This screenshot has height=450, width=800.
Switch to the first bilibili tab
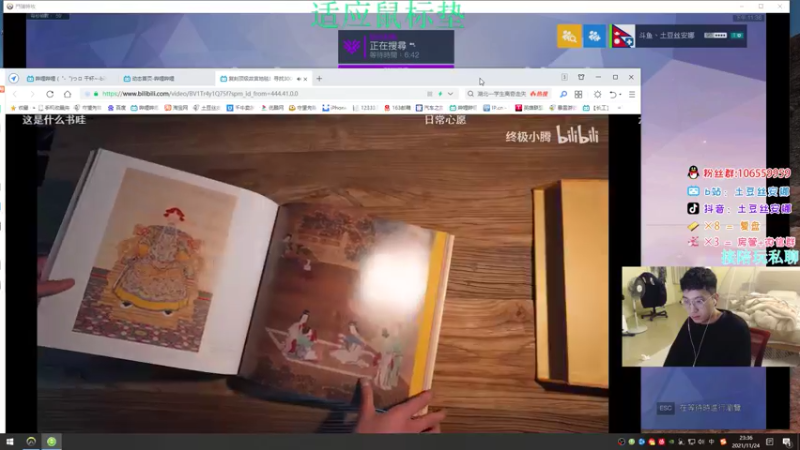66,79
